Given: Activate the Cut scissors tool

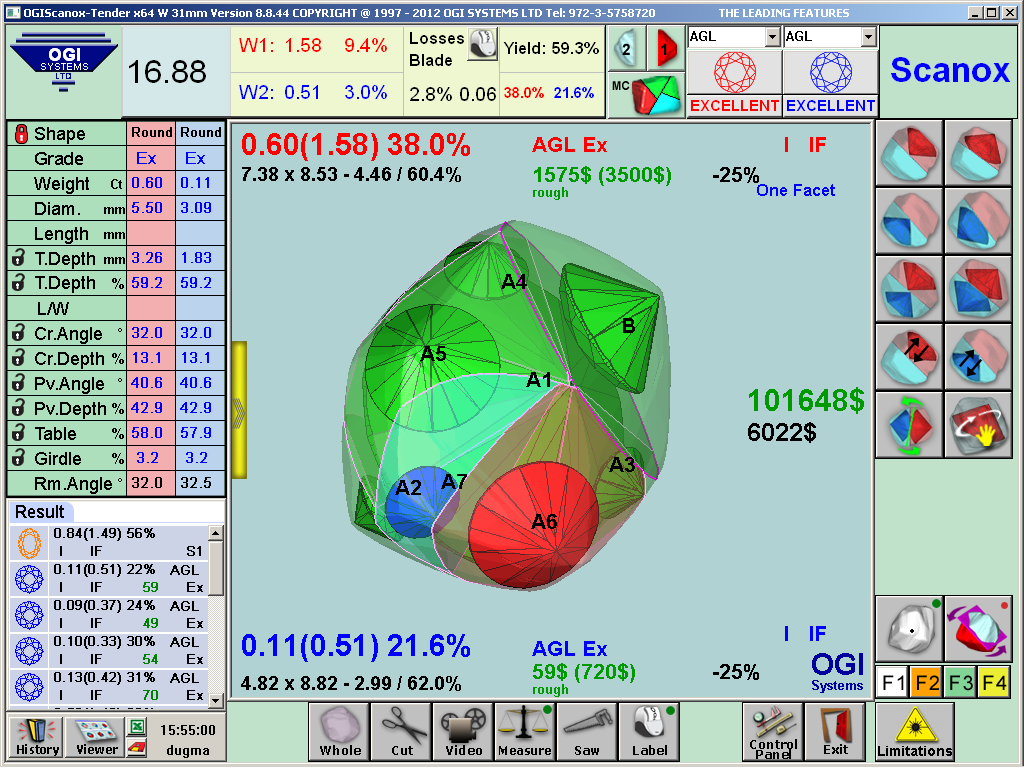Looking at the screenshot, I should tap(402, 732).
